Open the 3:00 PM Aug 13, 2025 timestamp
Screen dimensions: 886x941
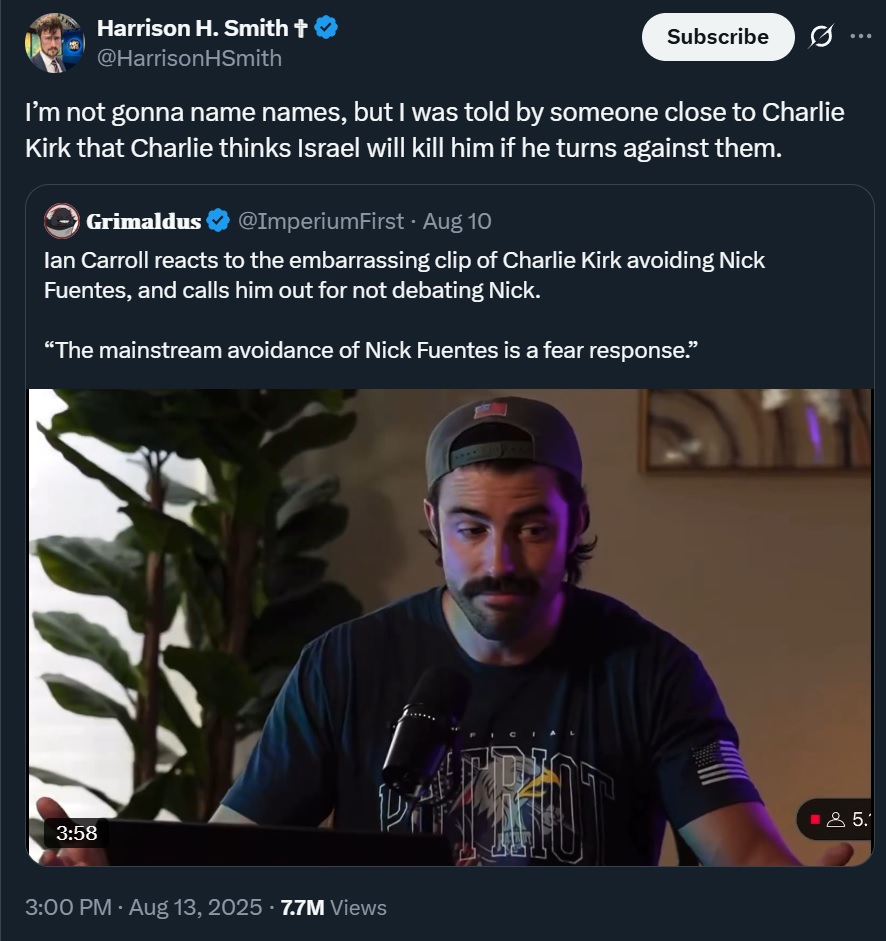pos(143,907)
